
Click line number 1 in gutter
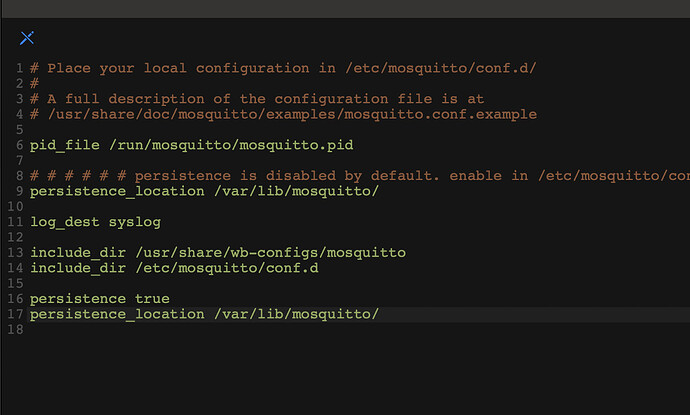coord(19,68)
